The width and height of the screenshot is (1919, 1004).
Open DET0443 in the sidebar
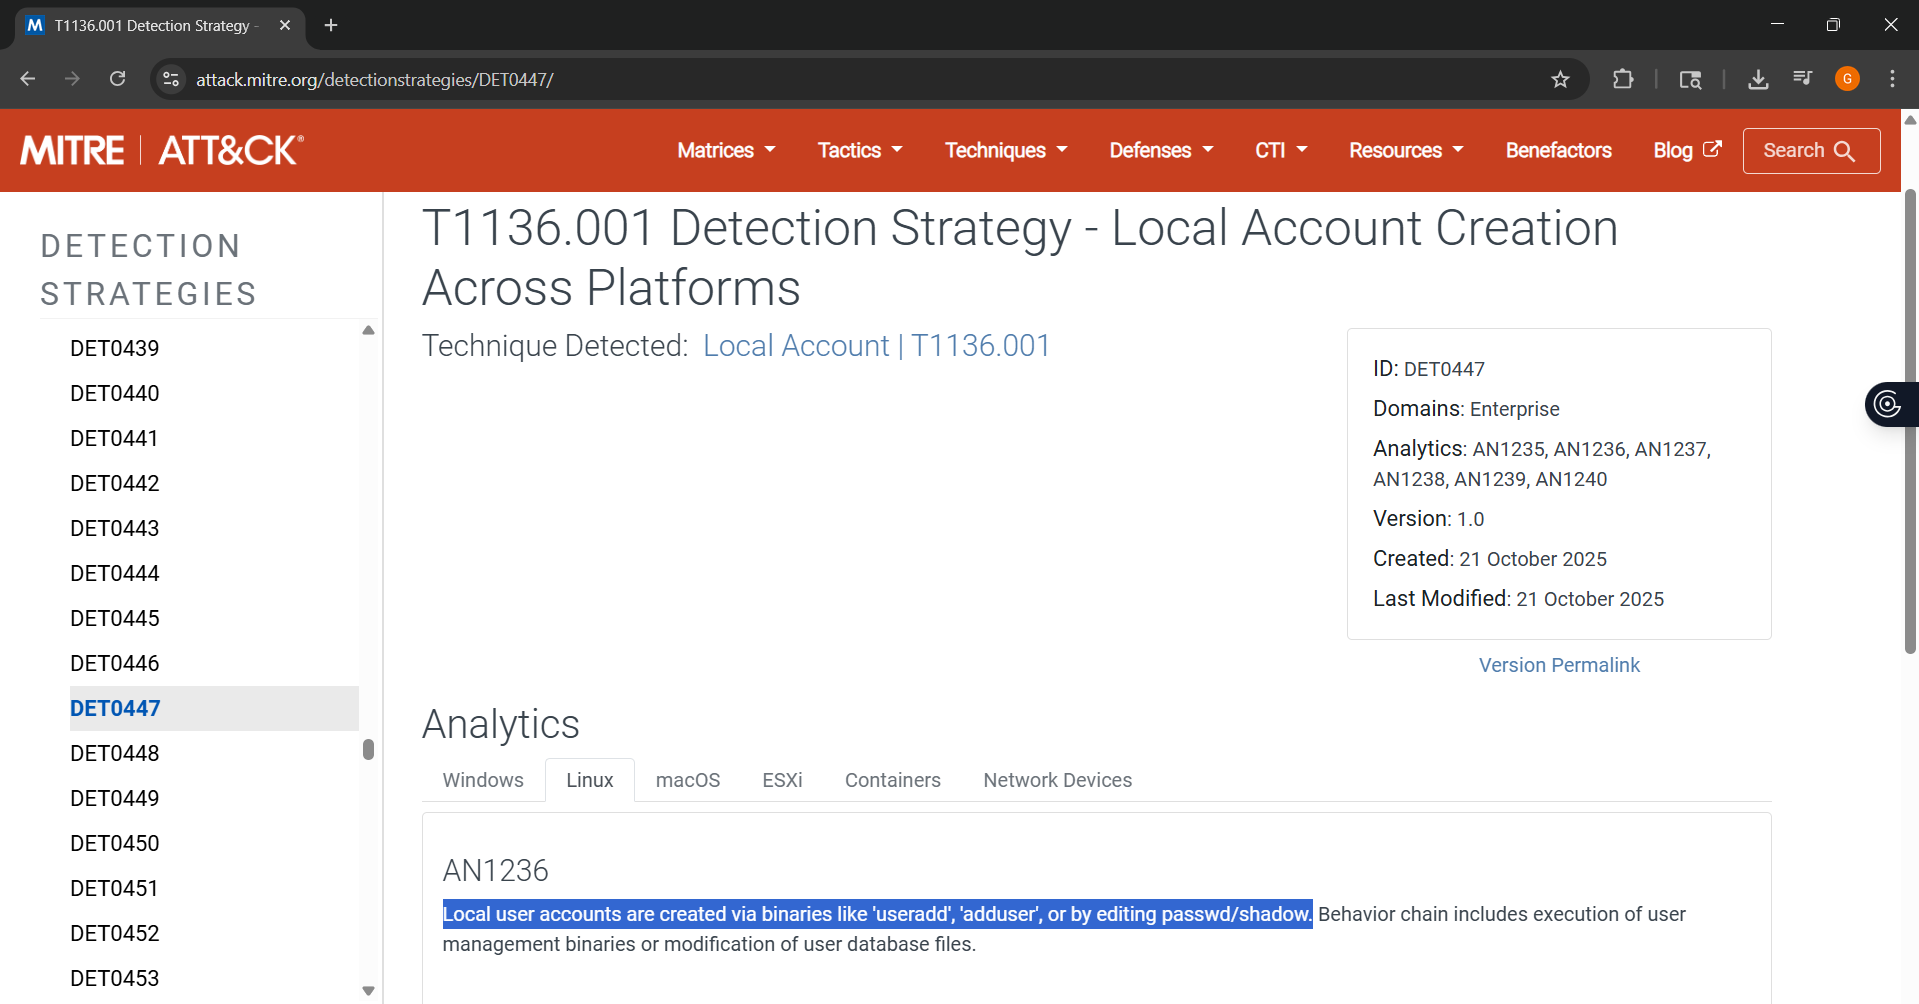pos(115,528)
